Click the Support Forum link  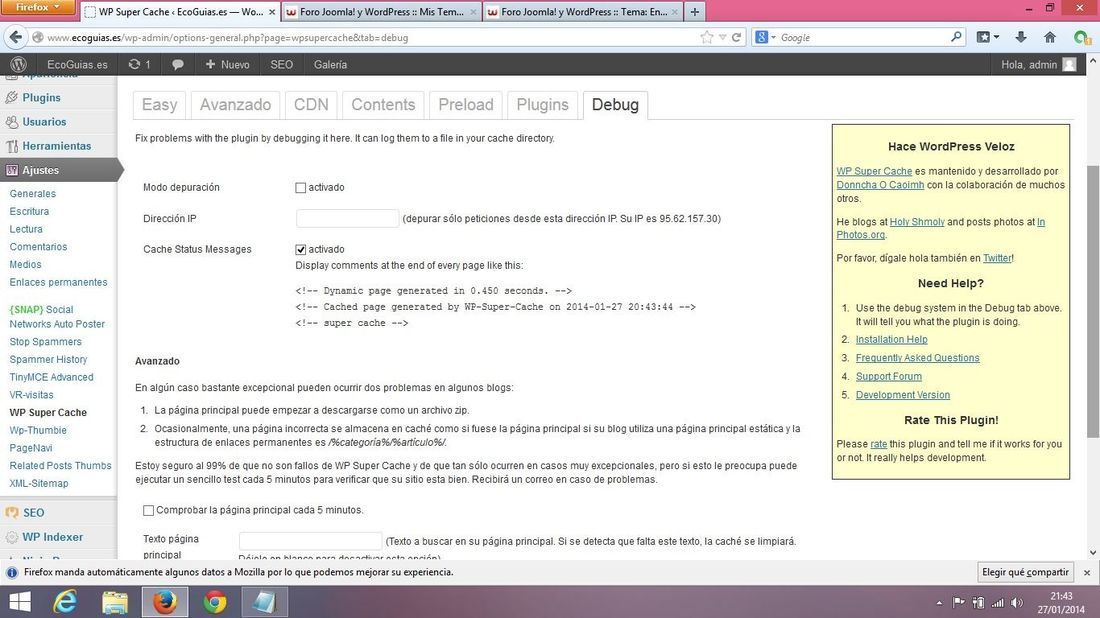pyautogui.click(x=888, y=377)
